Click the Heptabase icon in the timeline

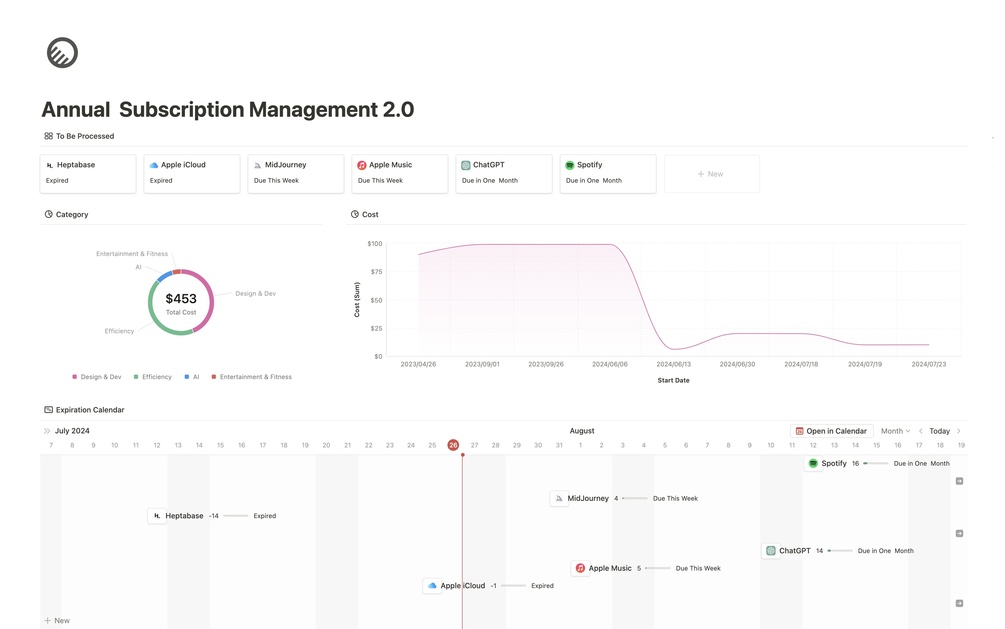click(157, 516)
